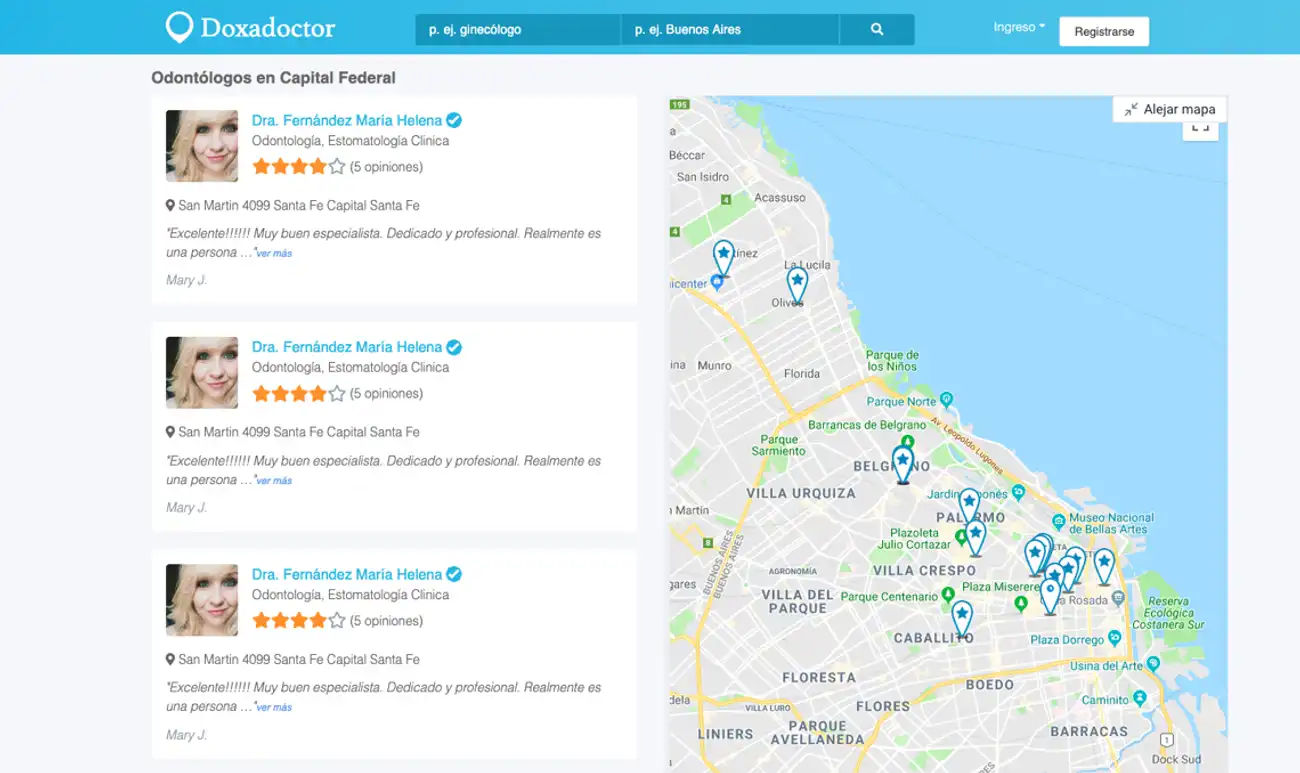Click the star rating in third card
1300x773 pixels.
298,621
